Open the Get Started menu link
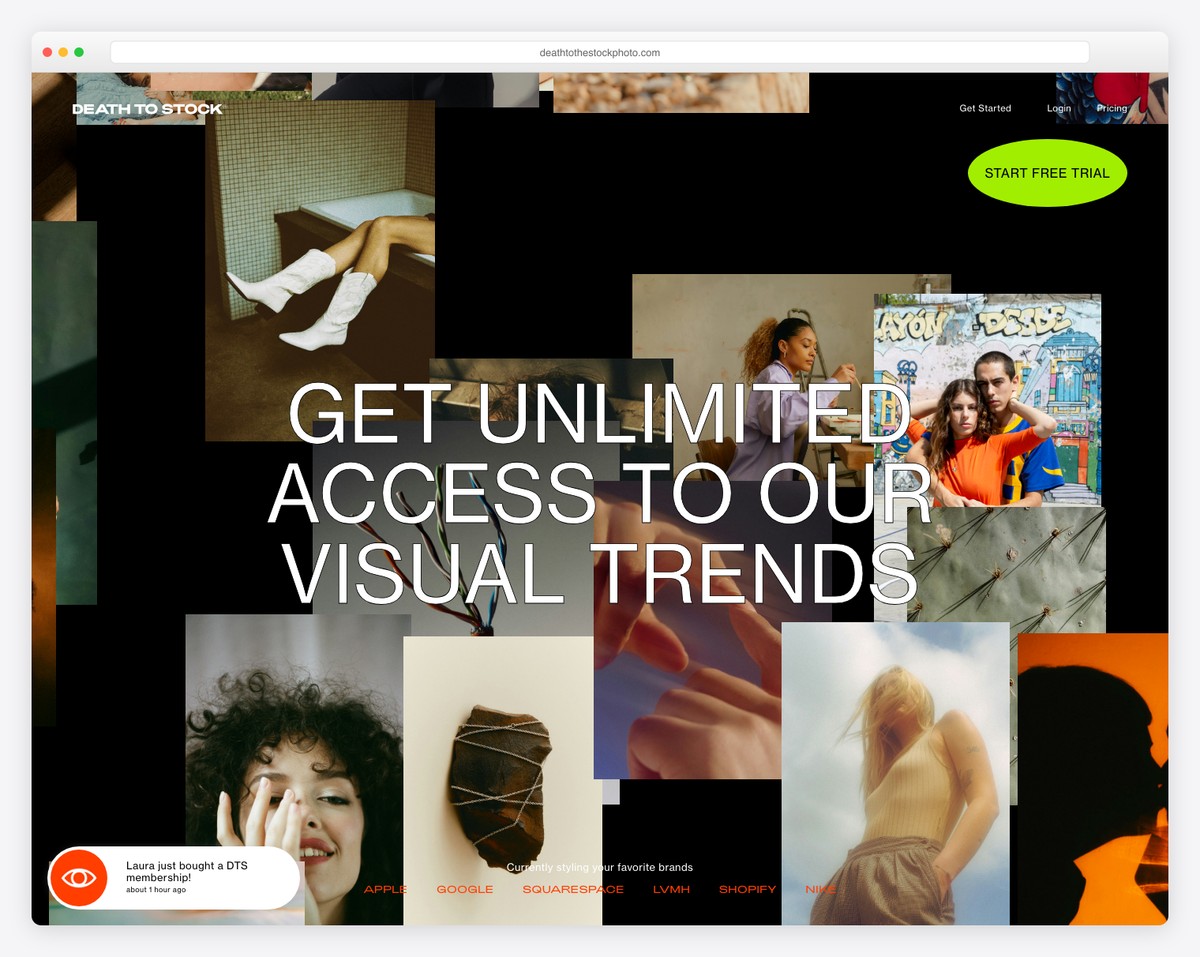 point(985,108)
